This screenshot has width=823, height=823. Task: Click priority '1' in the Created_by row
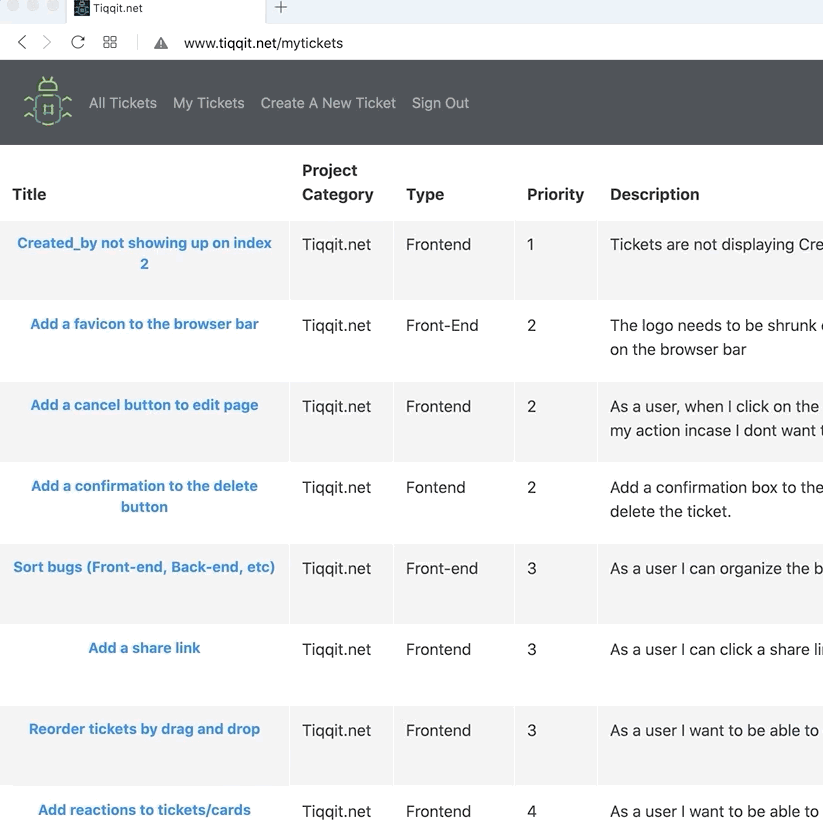tap(531, 245)
